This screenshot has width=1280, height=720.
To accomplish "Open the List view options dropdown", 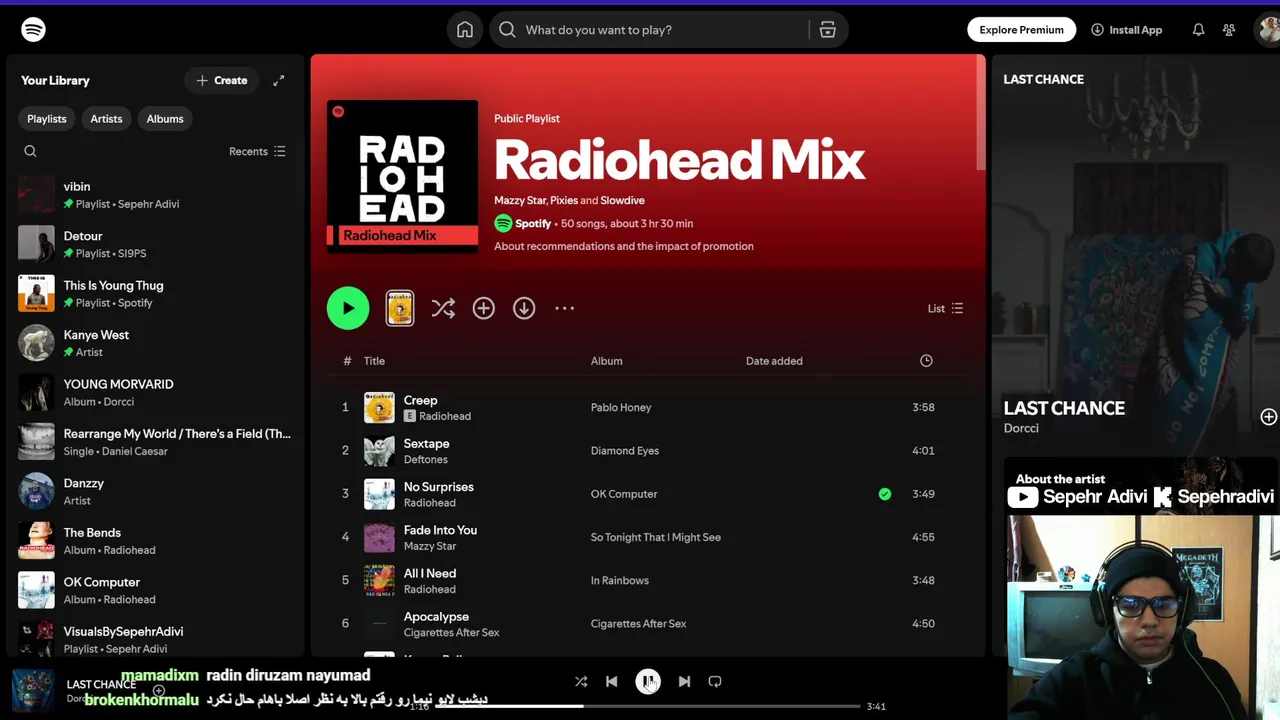I will coord(945,308).
